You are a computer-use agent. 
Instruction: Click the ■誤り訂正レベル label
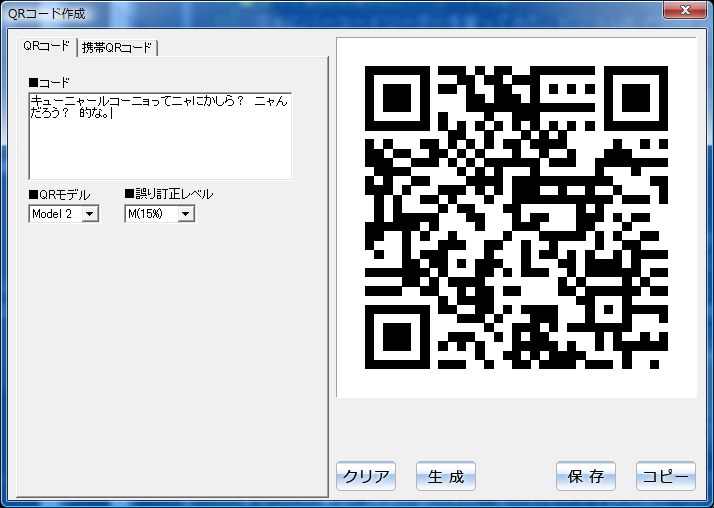coord(168,194)
